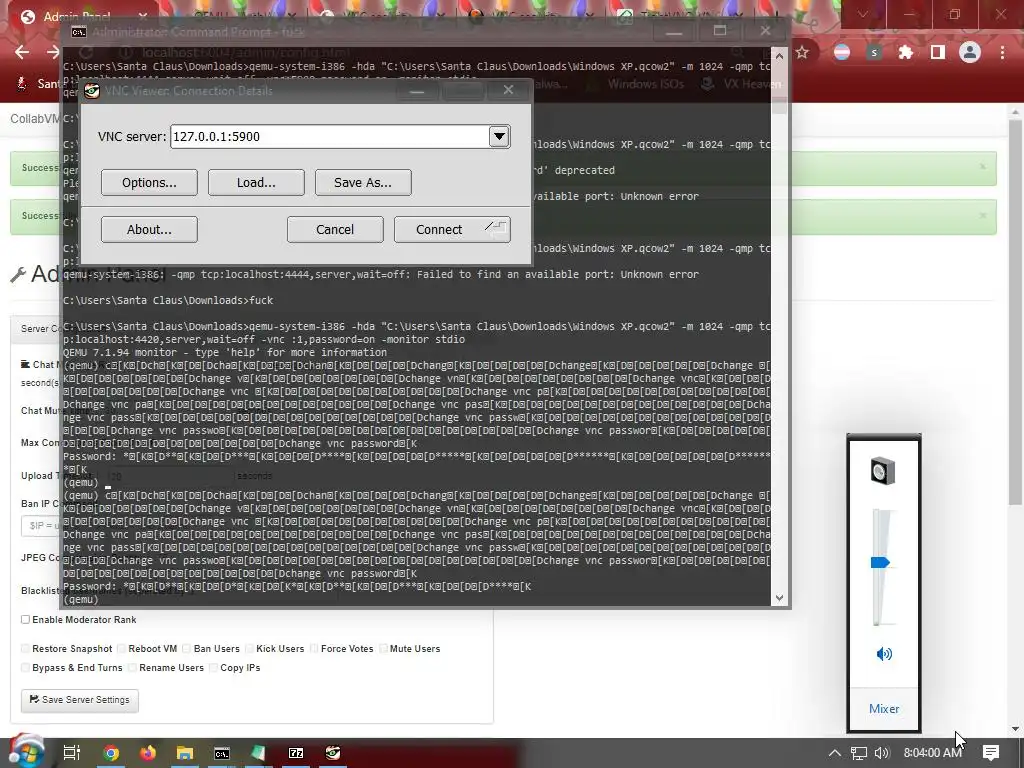Open Firefox from the taskbar

(148, 753)
